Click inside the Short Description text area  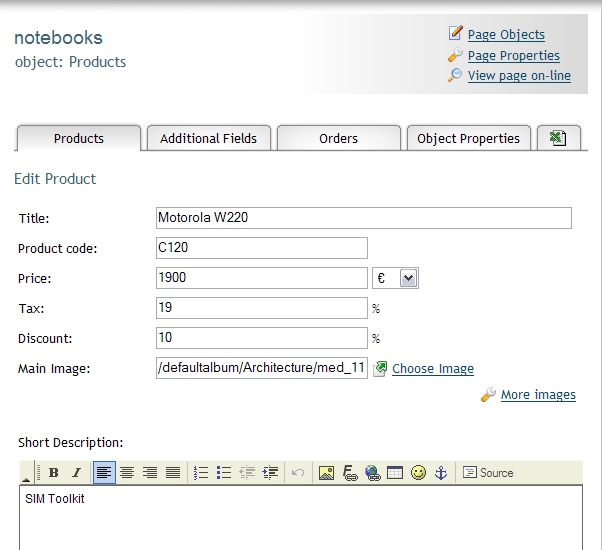point(301,518)
